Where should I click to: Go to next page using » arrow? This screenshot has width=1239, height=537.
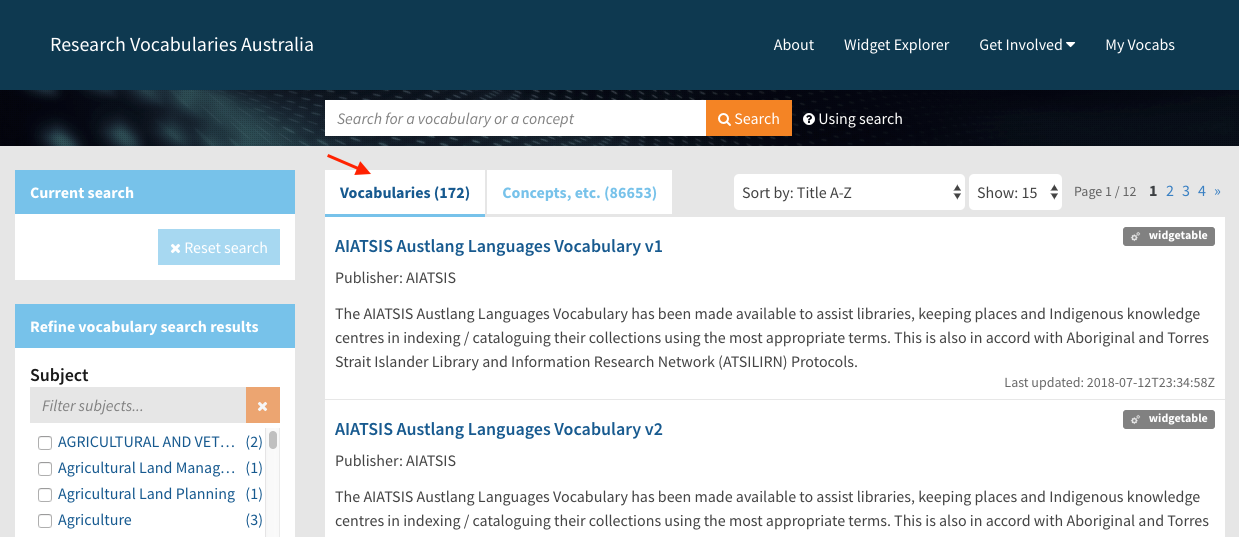point(1217,191)
